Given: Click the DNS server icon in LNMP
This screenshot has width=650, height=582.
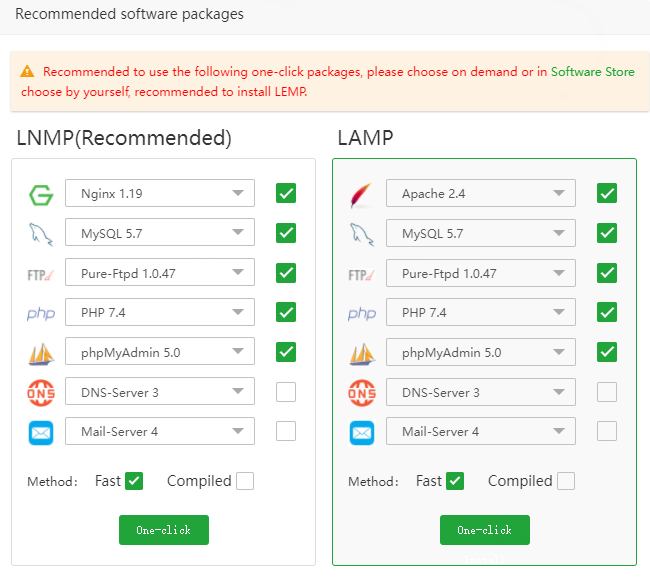Looking at the screenshot, I should point(40,393).
